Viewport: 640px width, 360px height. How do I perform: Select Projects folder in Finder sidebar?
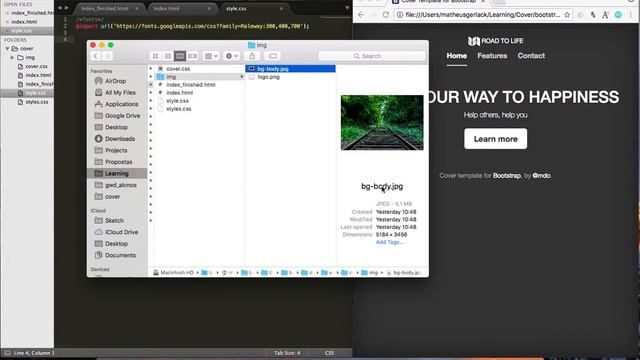pos(117,150)
